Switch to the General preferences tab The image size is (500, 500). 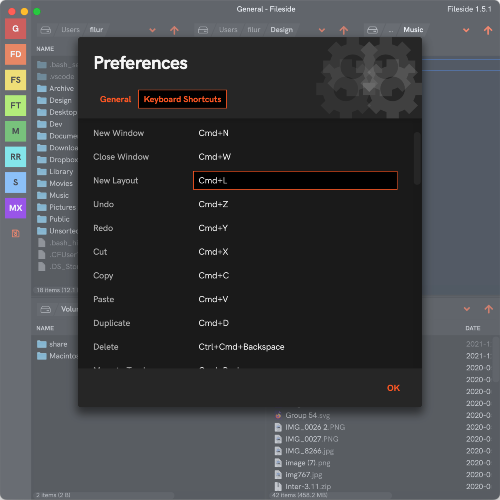tap(115, 99)
